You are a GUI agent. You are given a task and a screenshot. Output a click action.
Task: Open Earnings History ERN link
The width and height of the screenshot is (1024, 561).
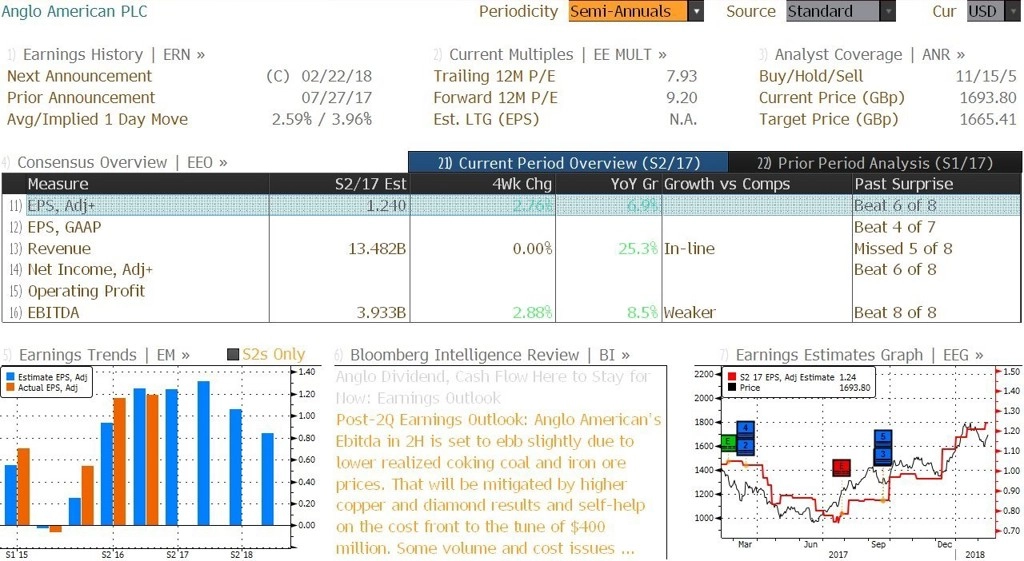106,54
